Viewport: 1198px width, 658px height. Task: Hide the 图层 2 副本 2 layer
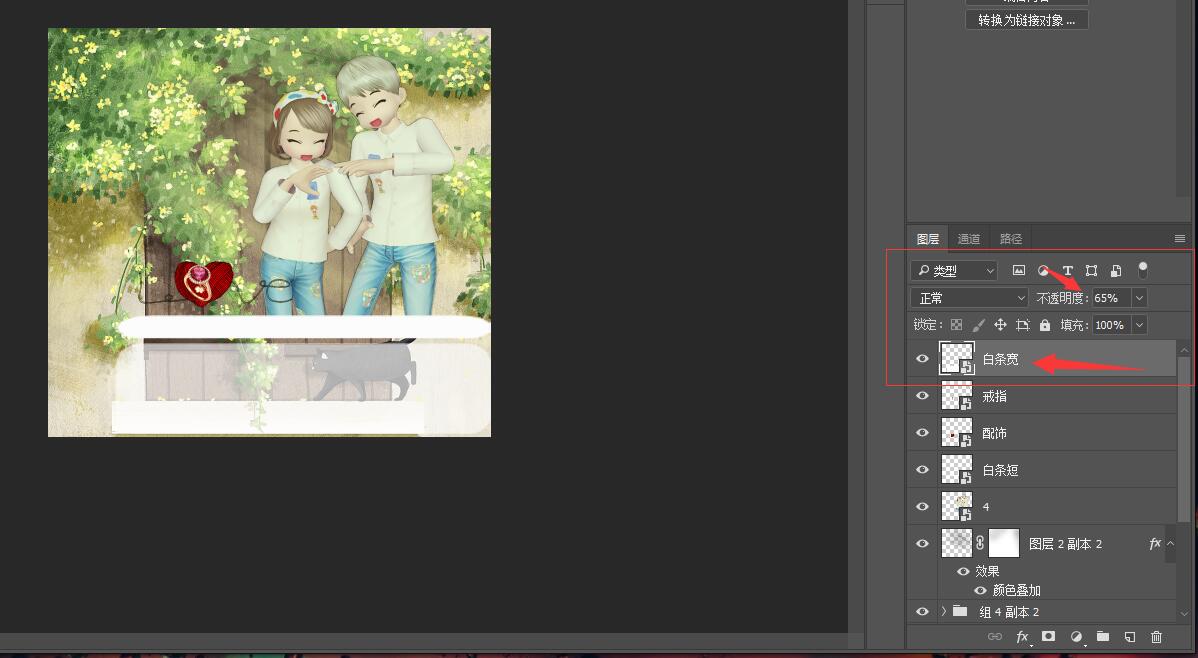click(922, 543)
